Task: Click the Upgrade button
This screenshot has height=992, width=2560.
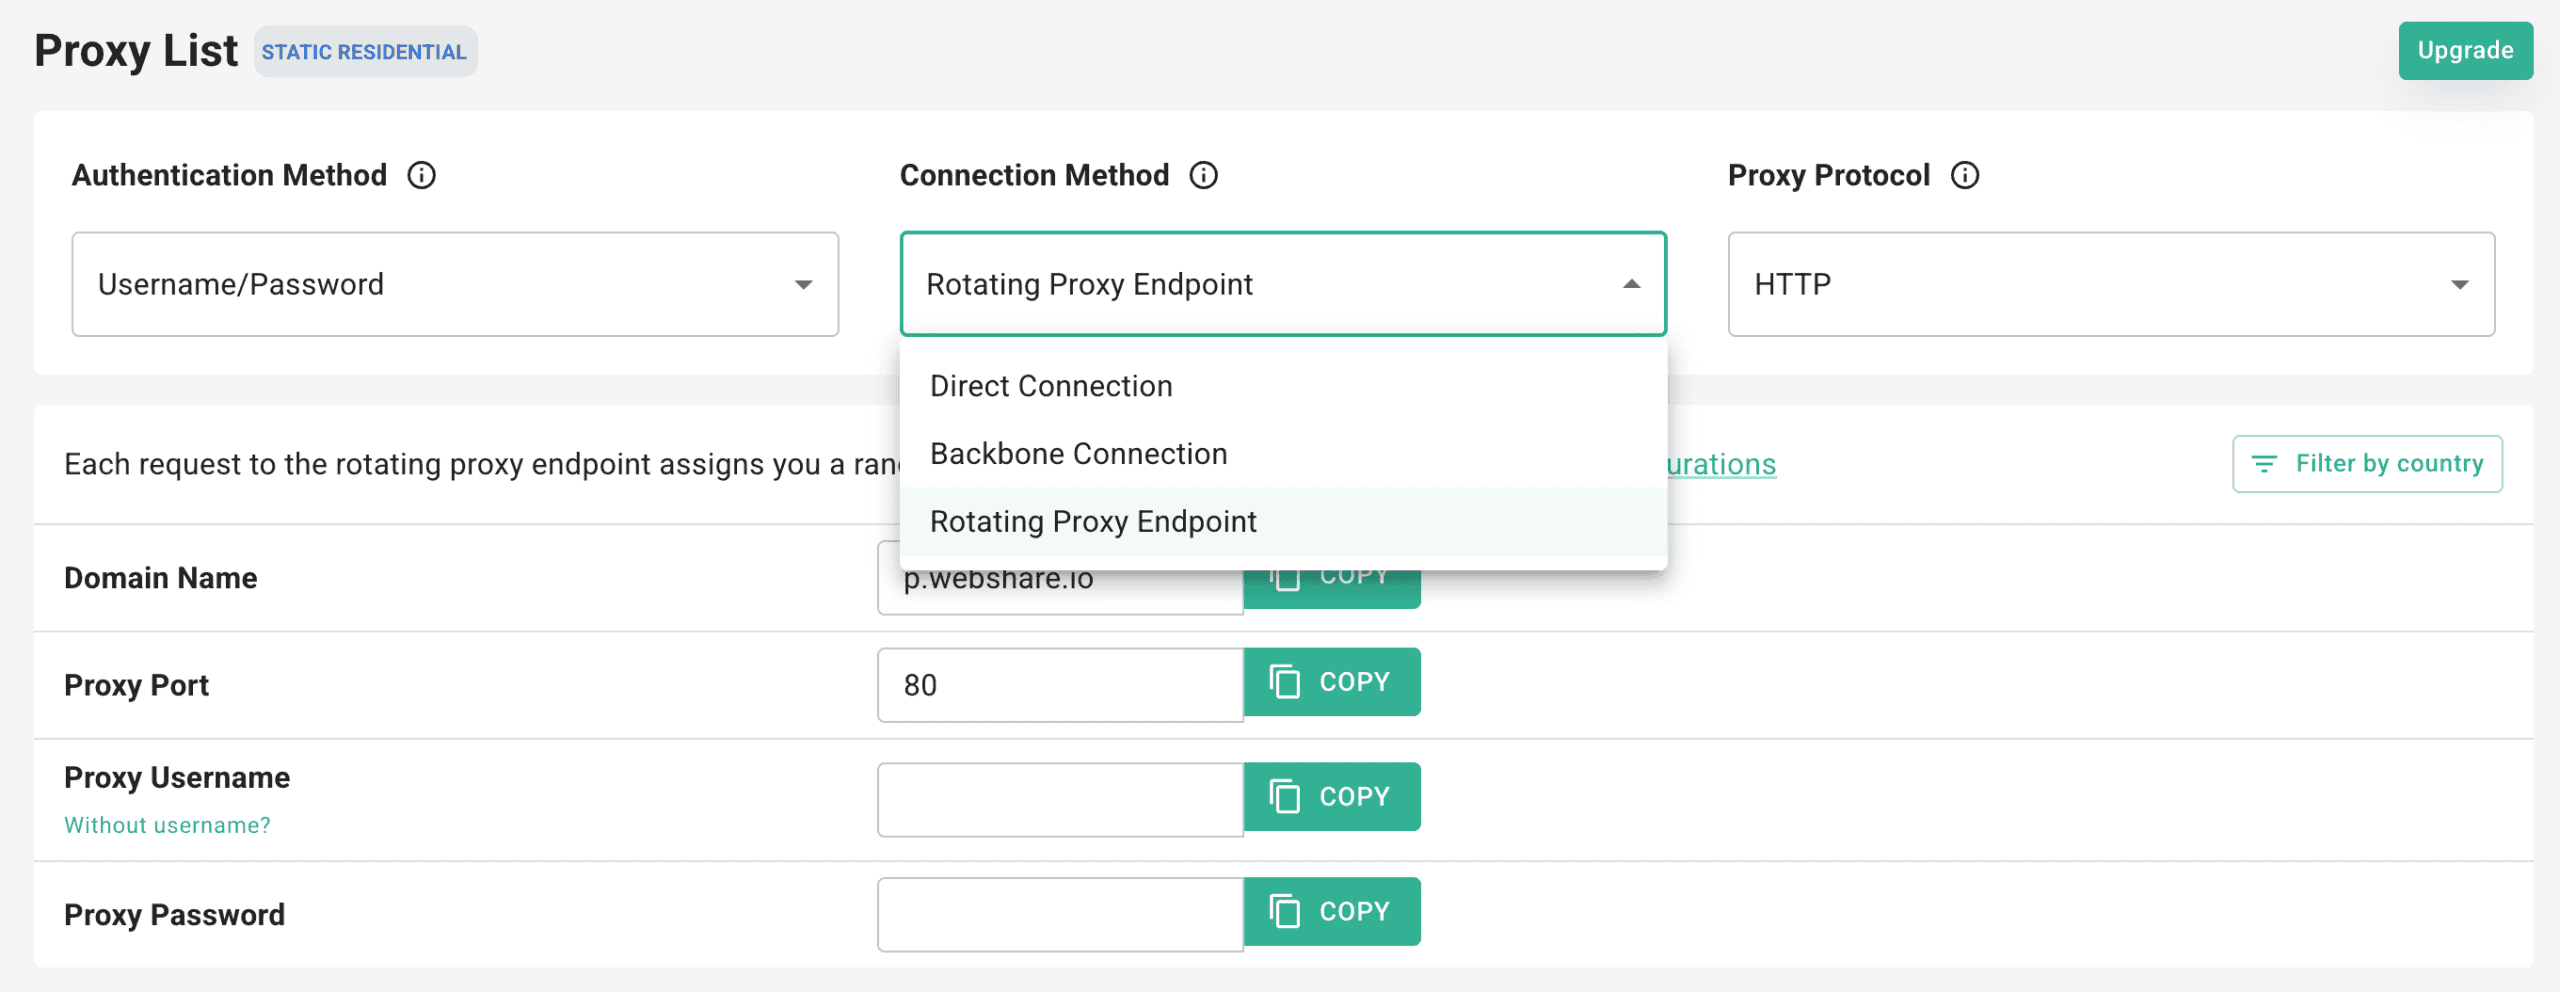Action: (x=2465, y=50)
